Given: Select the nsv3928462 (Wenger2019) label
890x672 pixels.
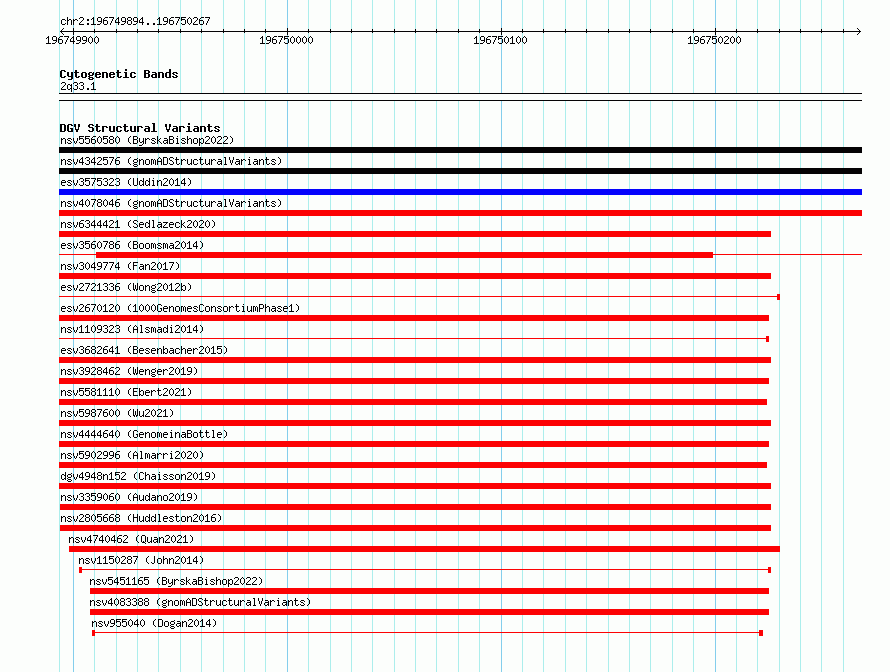Looking at the screenshot, I should 129,371.
